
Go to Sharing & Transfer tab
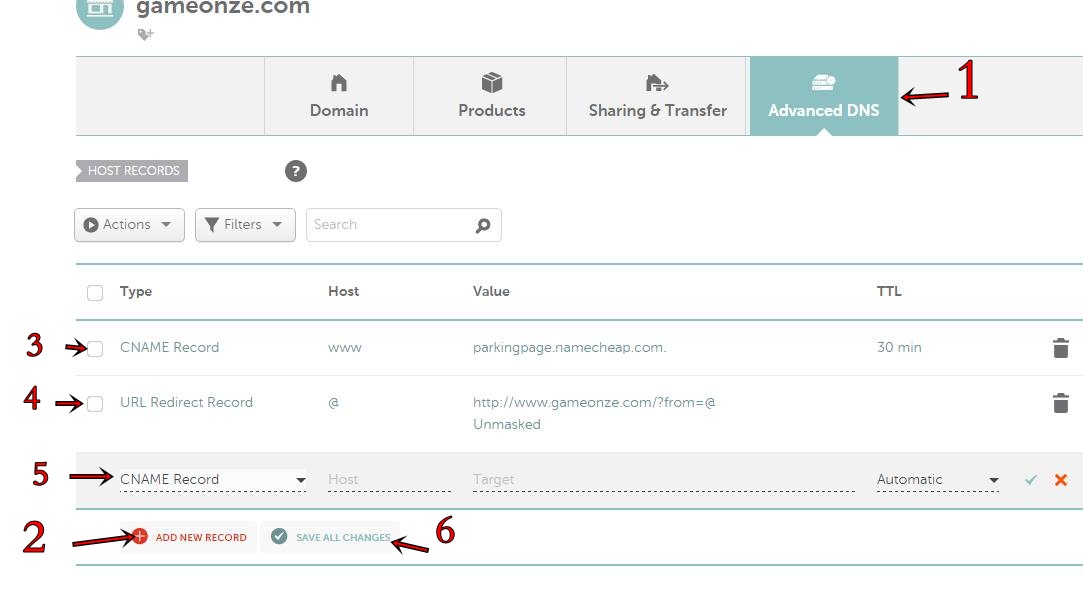tap(657, 96)
